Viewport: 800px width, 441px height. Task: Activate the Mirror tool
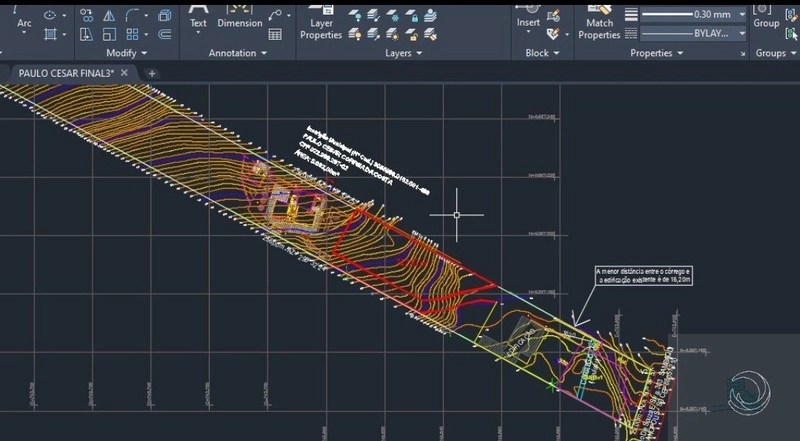coord(109,15)
